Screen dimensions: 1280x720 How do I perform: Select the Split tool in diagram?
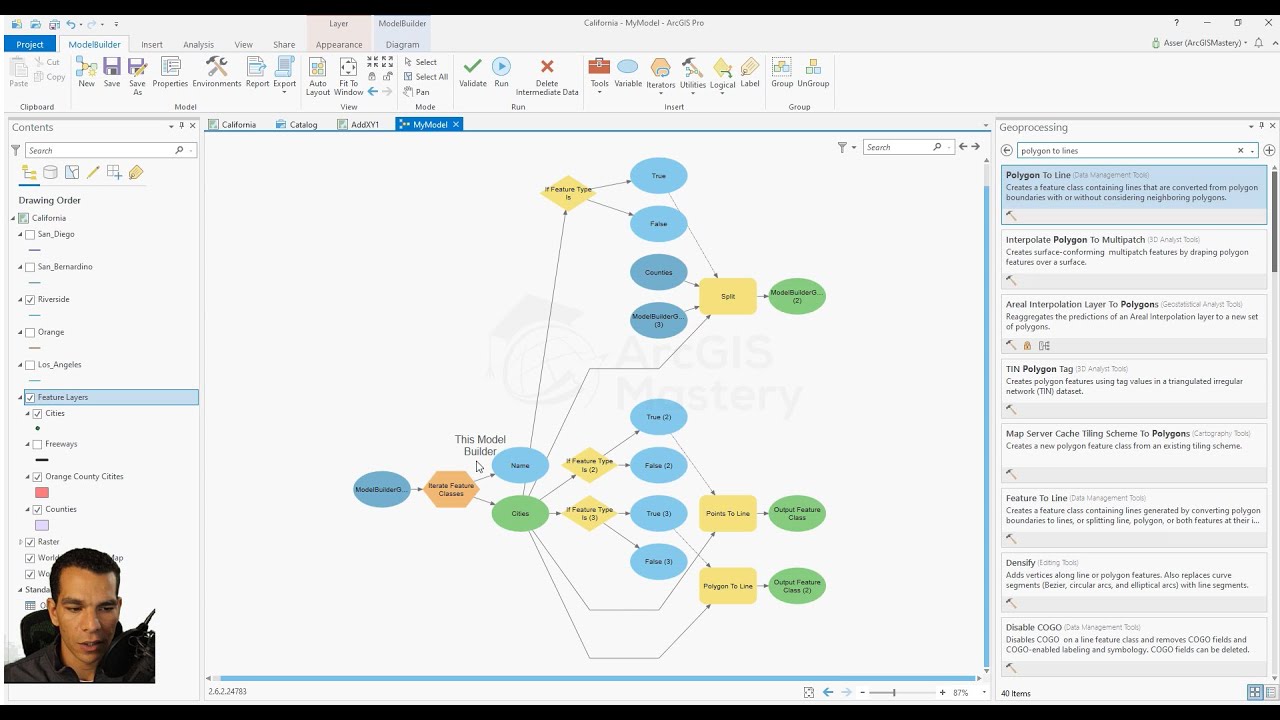728,296
